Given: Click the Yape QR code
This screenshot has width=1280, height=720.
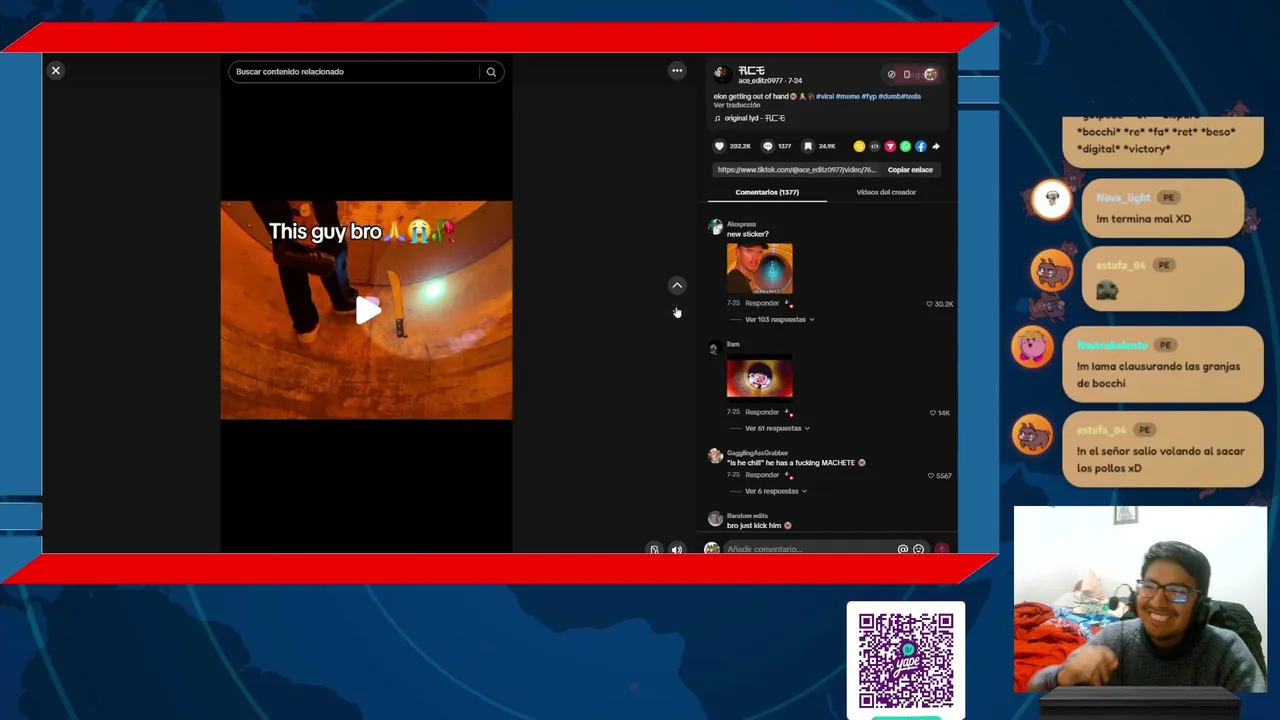Looking at the screenshot, I should click(906, 661).
